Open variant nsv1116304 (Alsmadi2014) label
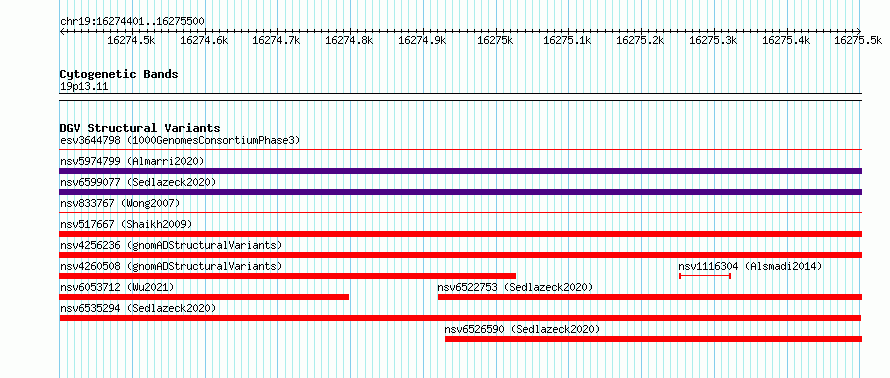Image resolution: width=890 pixels, height=378 pixels. pos(750,266)
